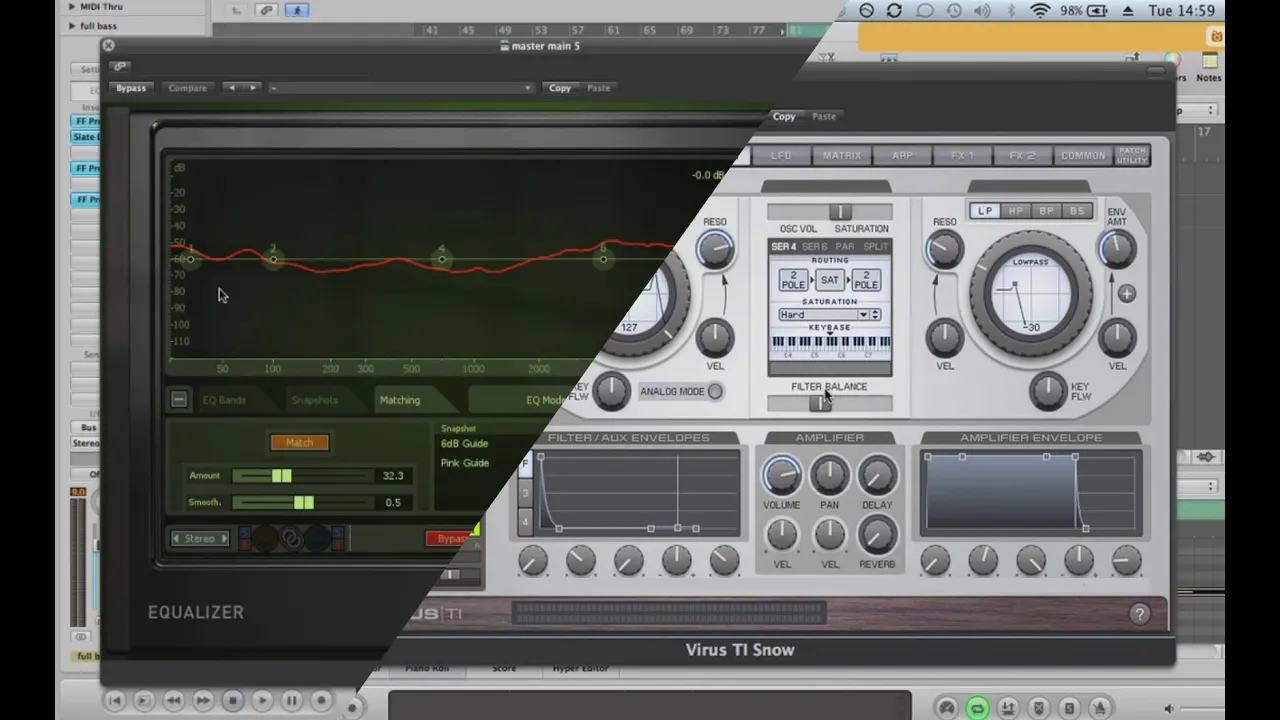Click the amplifier Volume knob

tap(782, 476)
